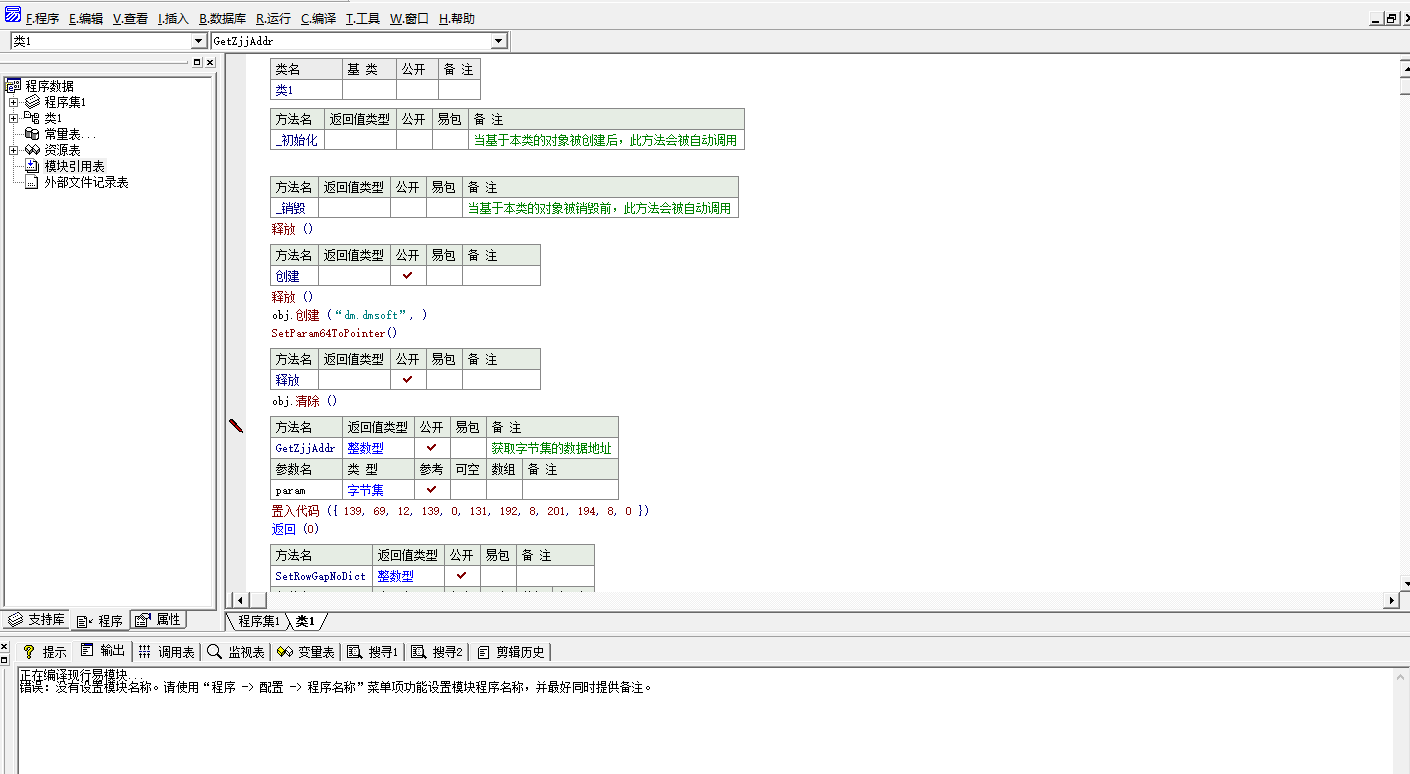Screen dimensions: 1410x774
Task: Click the 程序集1 stack icon in the tree
Action: [x=32, y=102]
